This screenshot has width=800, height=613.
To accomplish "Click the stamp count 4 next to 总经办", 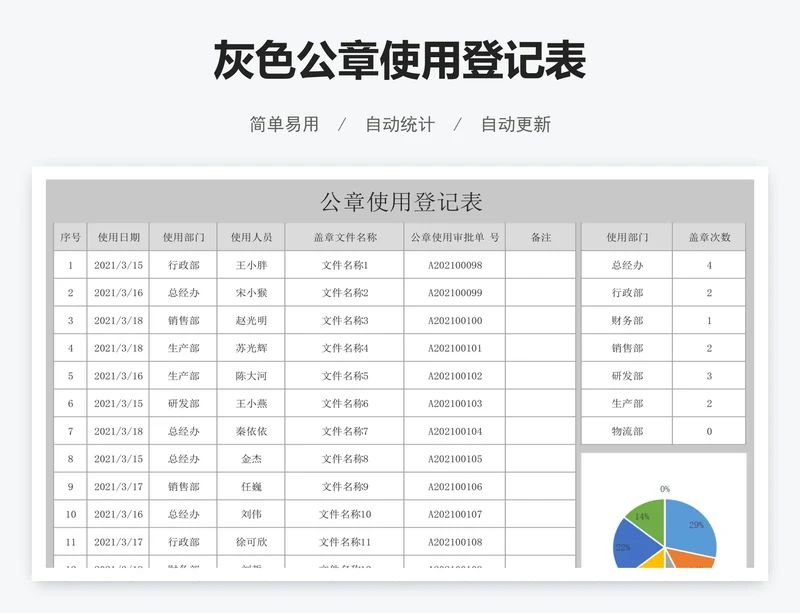I will 709,265.
